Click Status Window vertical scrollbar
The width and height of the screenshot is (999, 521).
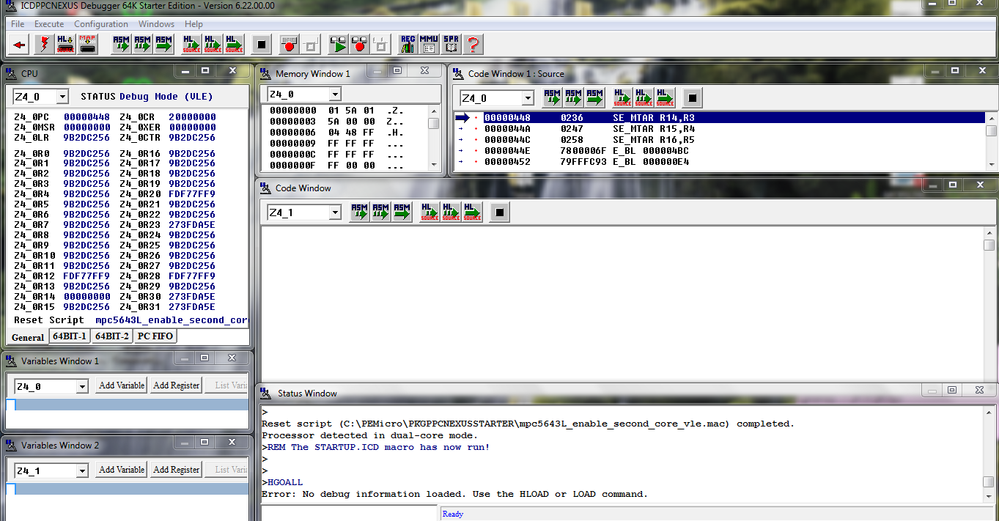point(988,454)
